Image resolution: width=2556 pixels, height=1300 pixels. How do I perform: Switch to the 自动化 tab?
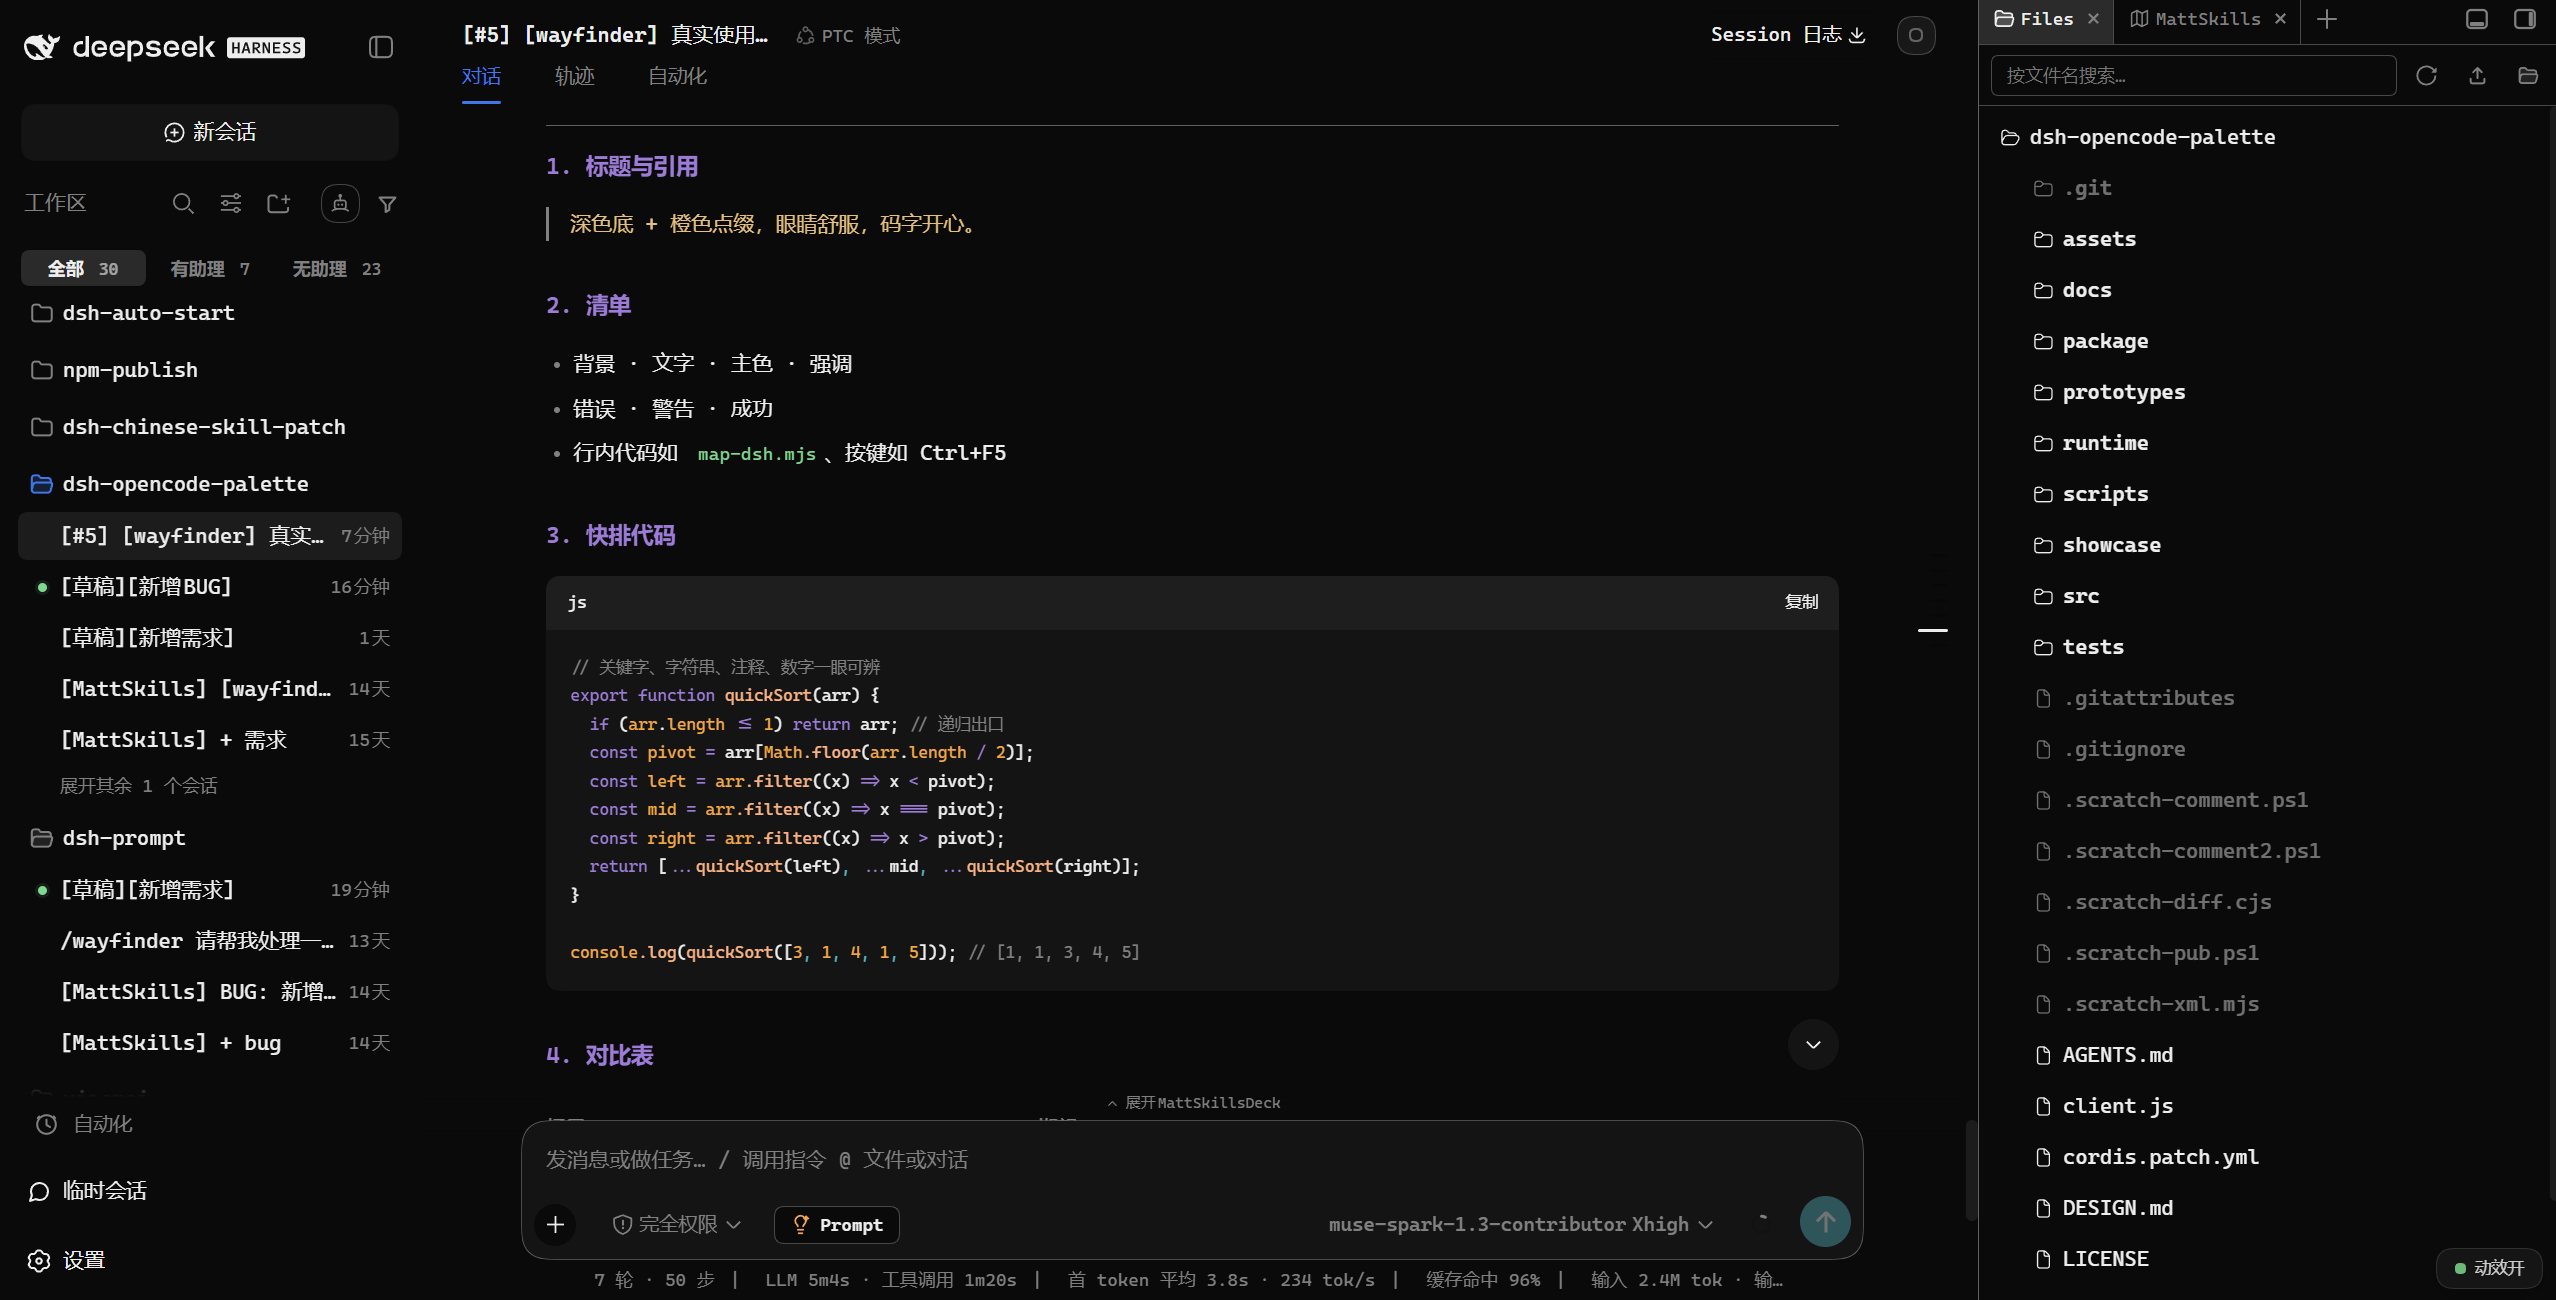point(677,76)
